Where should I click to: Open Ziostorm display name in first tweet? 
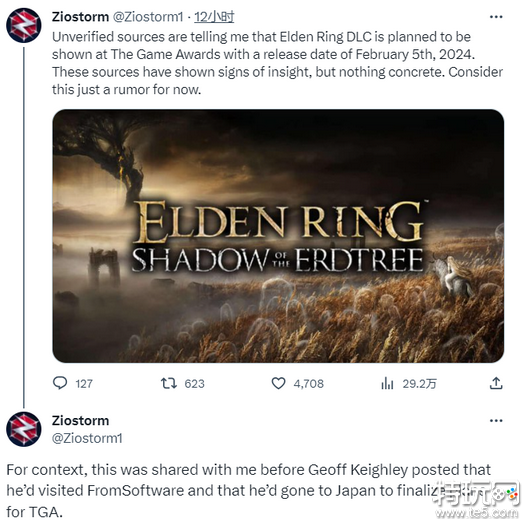[80, 17]
